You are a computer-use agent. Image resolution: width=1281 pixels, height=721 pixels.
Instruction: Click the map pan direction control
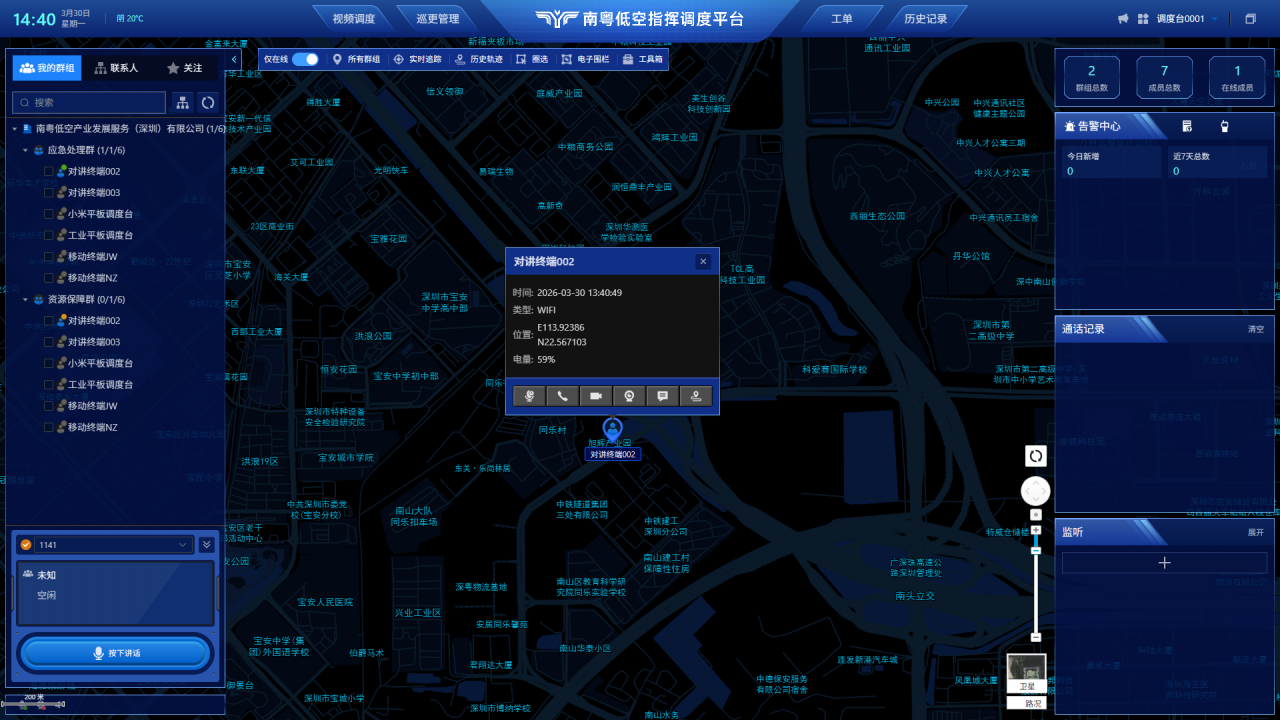tap(1036, 492)
